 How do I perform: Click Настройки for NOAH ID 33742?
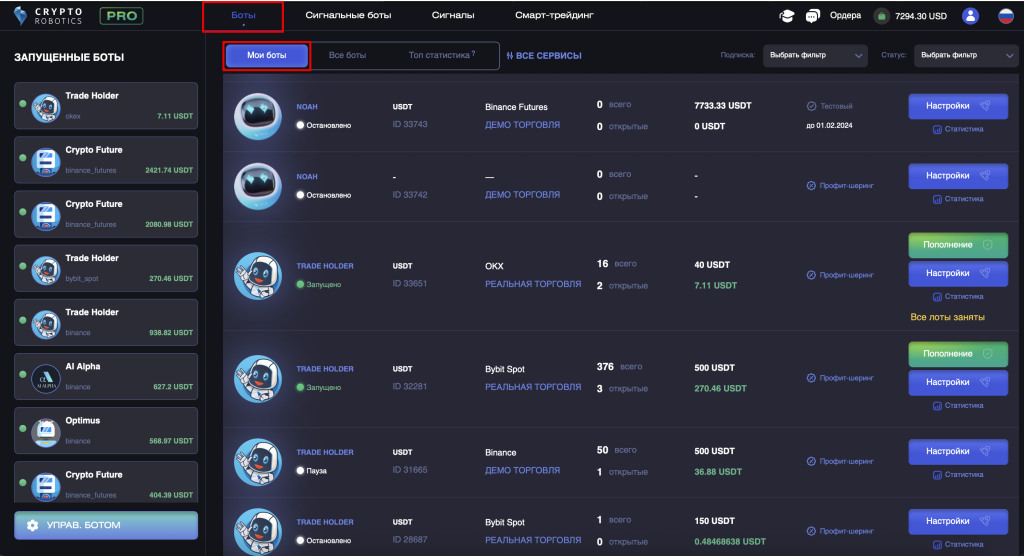pos(958,176)
